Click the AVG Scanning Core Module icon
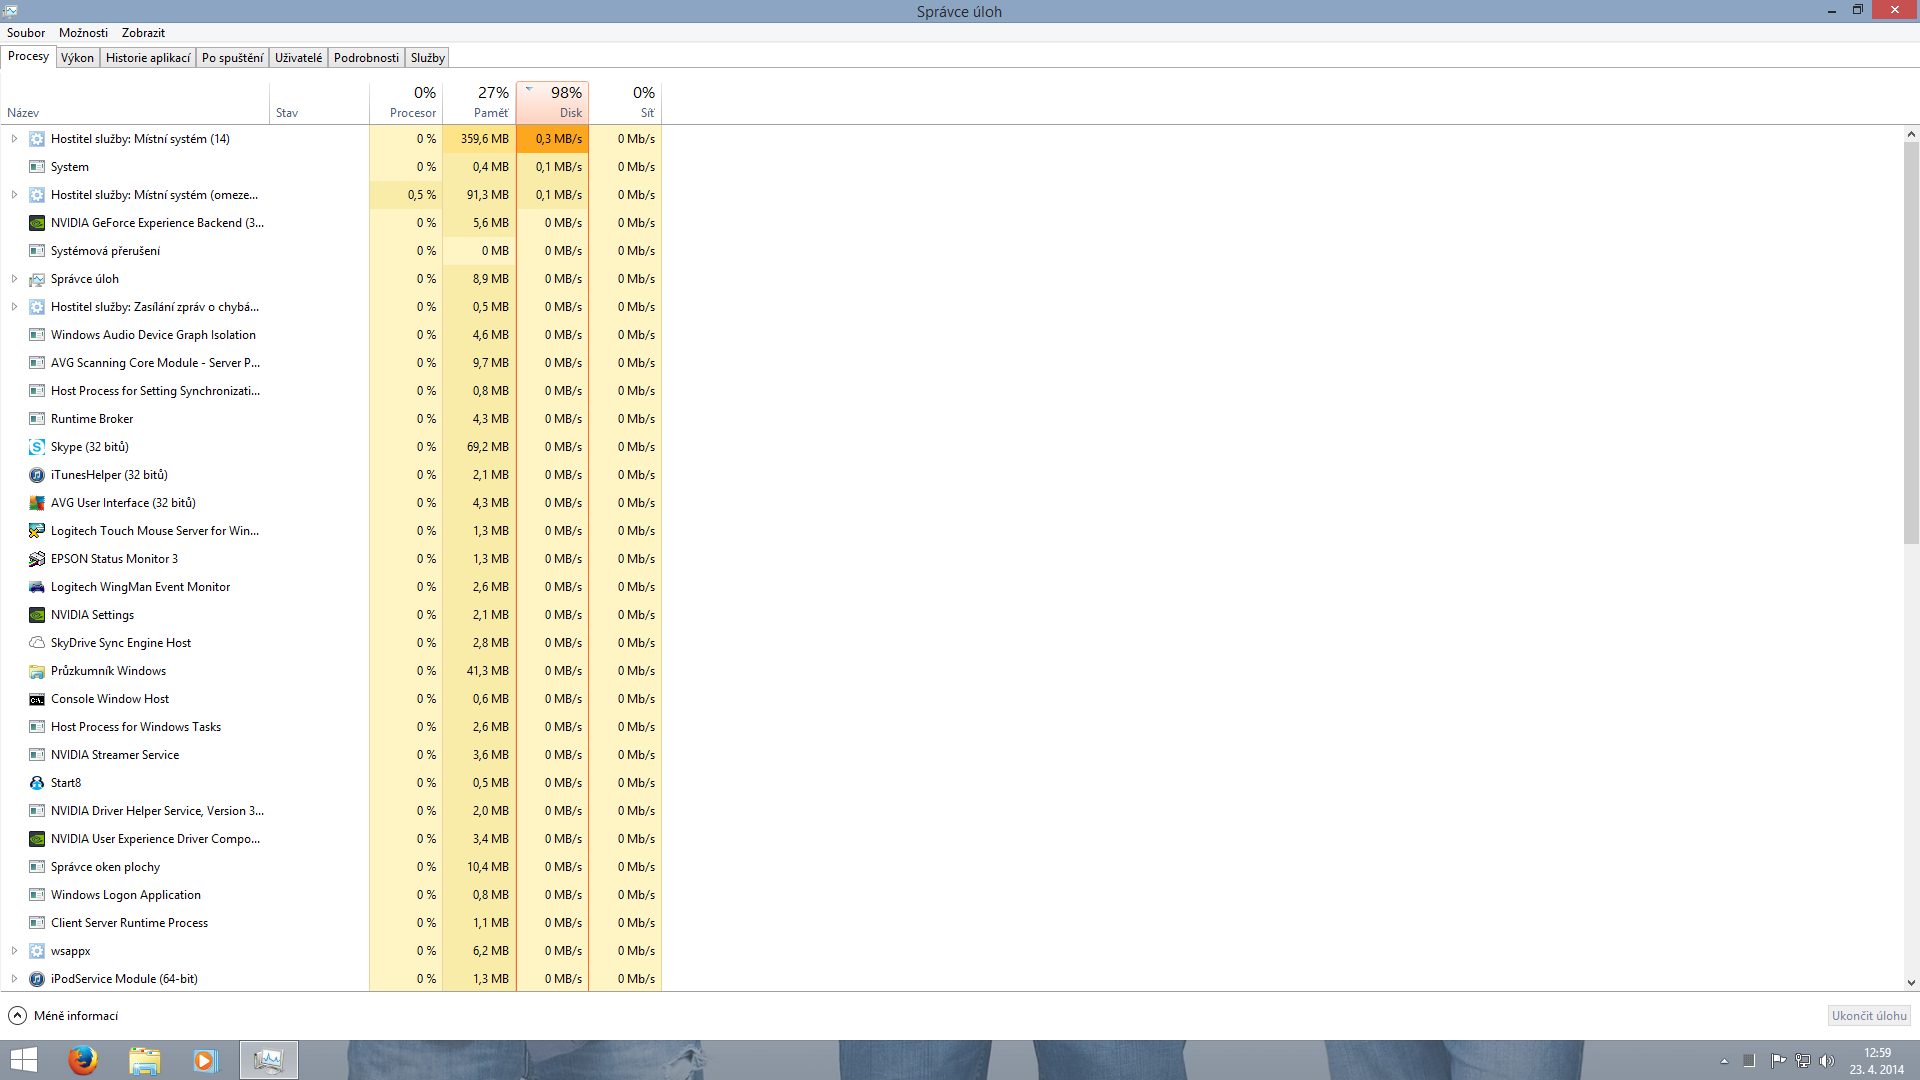 (37, 363)
